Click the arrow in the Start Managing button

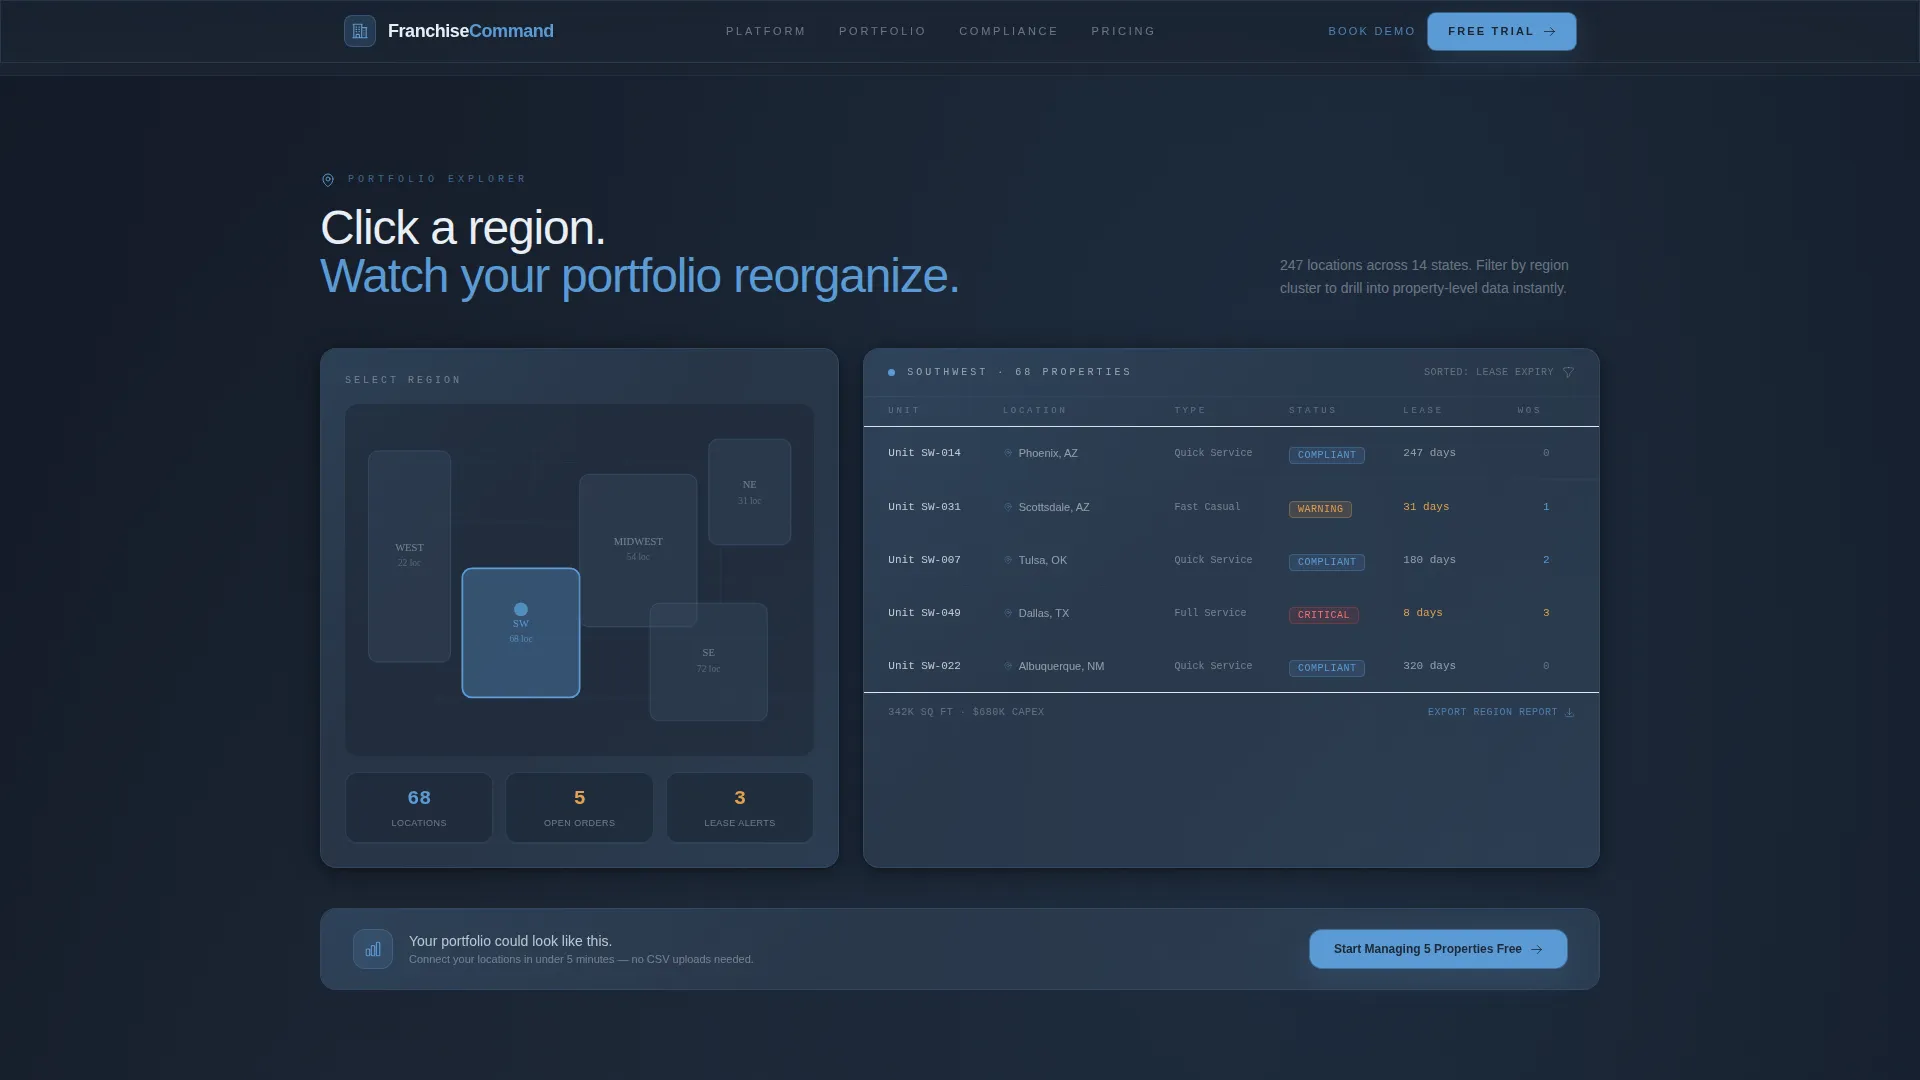1537,949
